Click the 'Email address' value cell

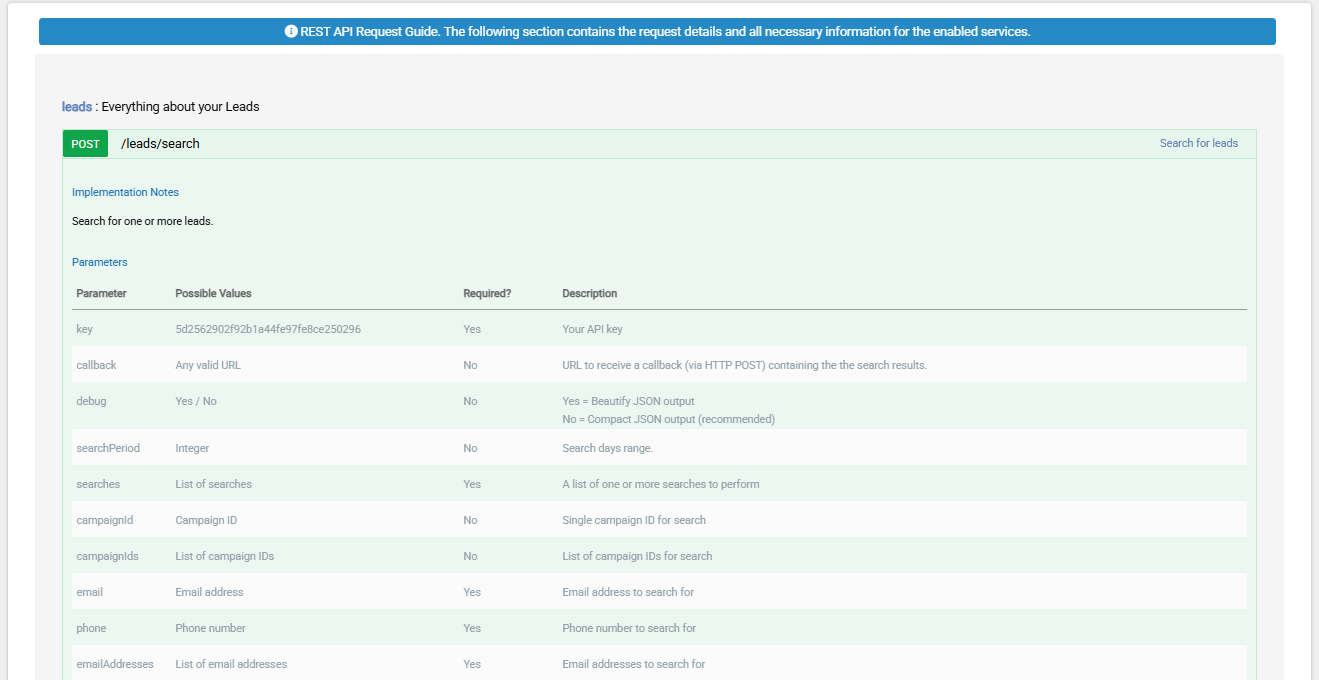click(x=209, y=592)
